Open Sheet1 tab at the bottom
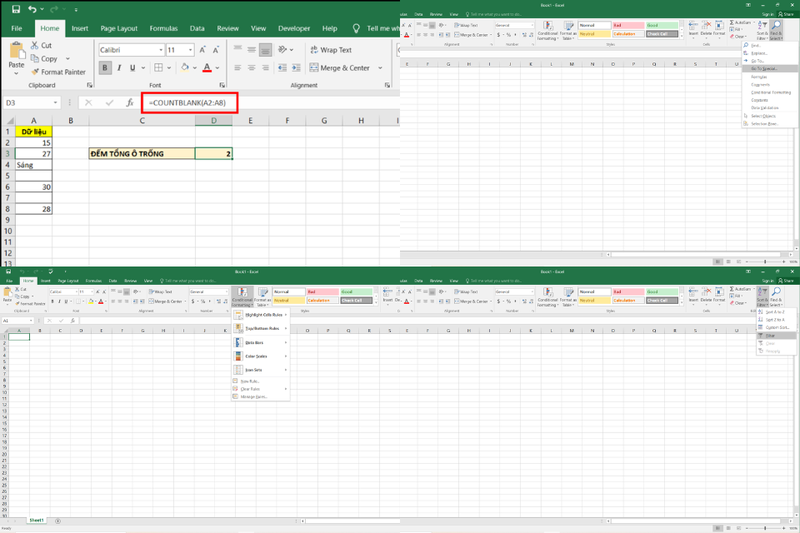The image size is (800, 533). pos(36,520)
